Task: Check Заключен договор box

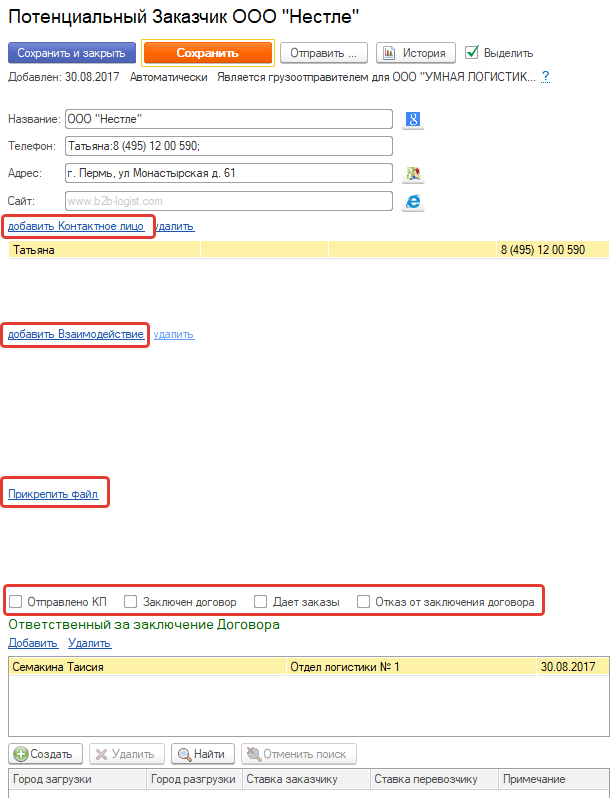Action: [x=131, y=602]
